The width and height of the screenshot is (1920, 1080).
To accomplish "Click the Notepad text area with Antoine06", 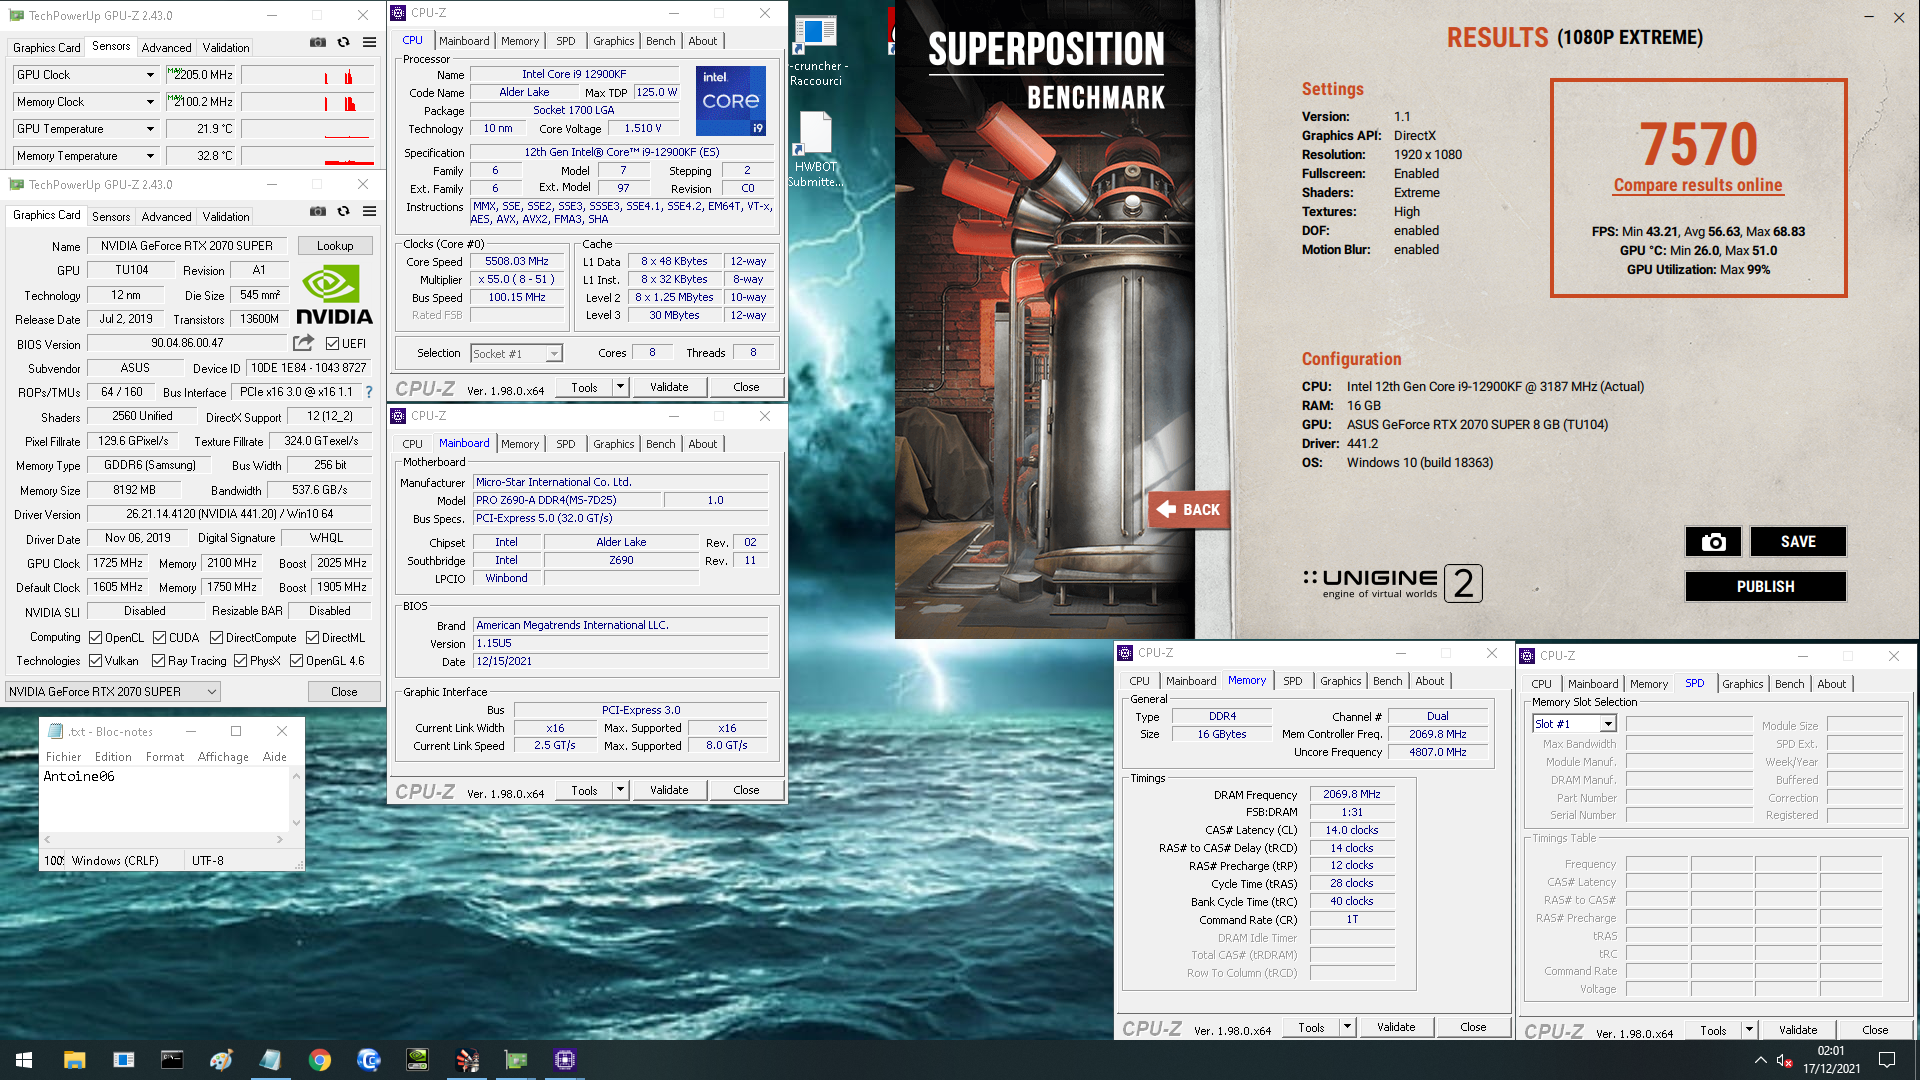I will pos(165,800).
